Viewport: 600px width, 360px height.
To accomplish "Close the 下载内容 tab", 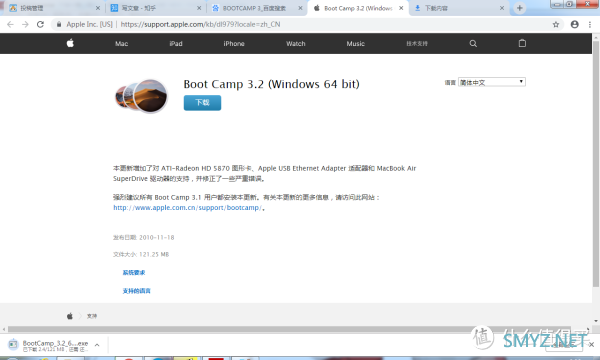I will click(502, 8).
